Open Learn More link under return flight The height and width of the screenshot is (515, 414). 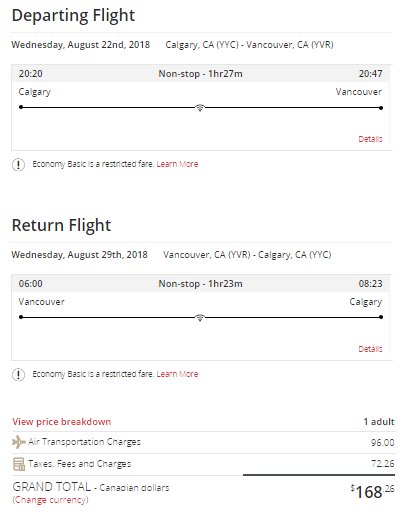[177, 374]
